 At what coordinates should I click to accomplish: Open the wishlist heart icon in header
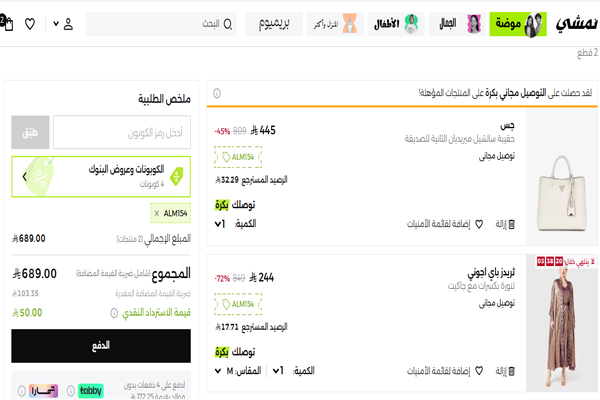tap(30, 24)
